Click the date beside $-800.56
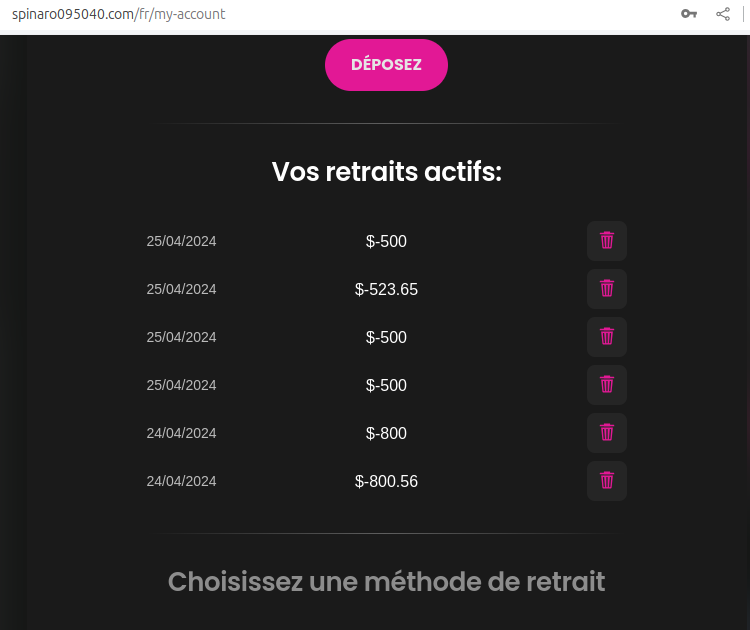 click(181, 481)
